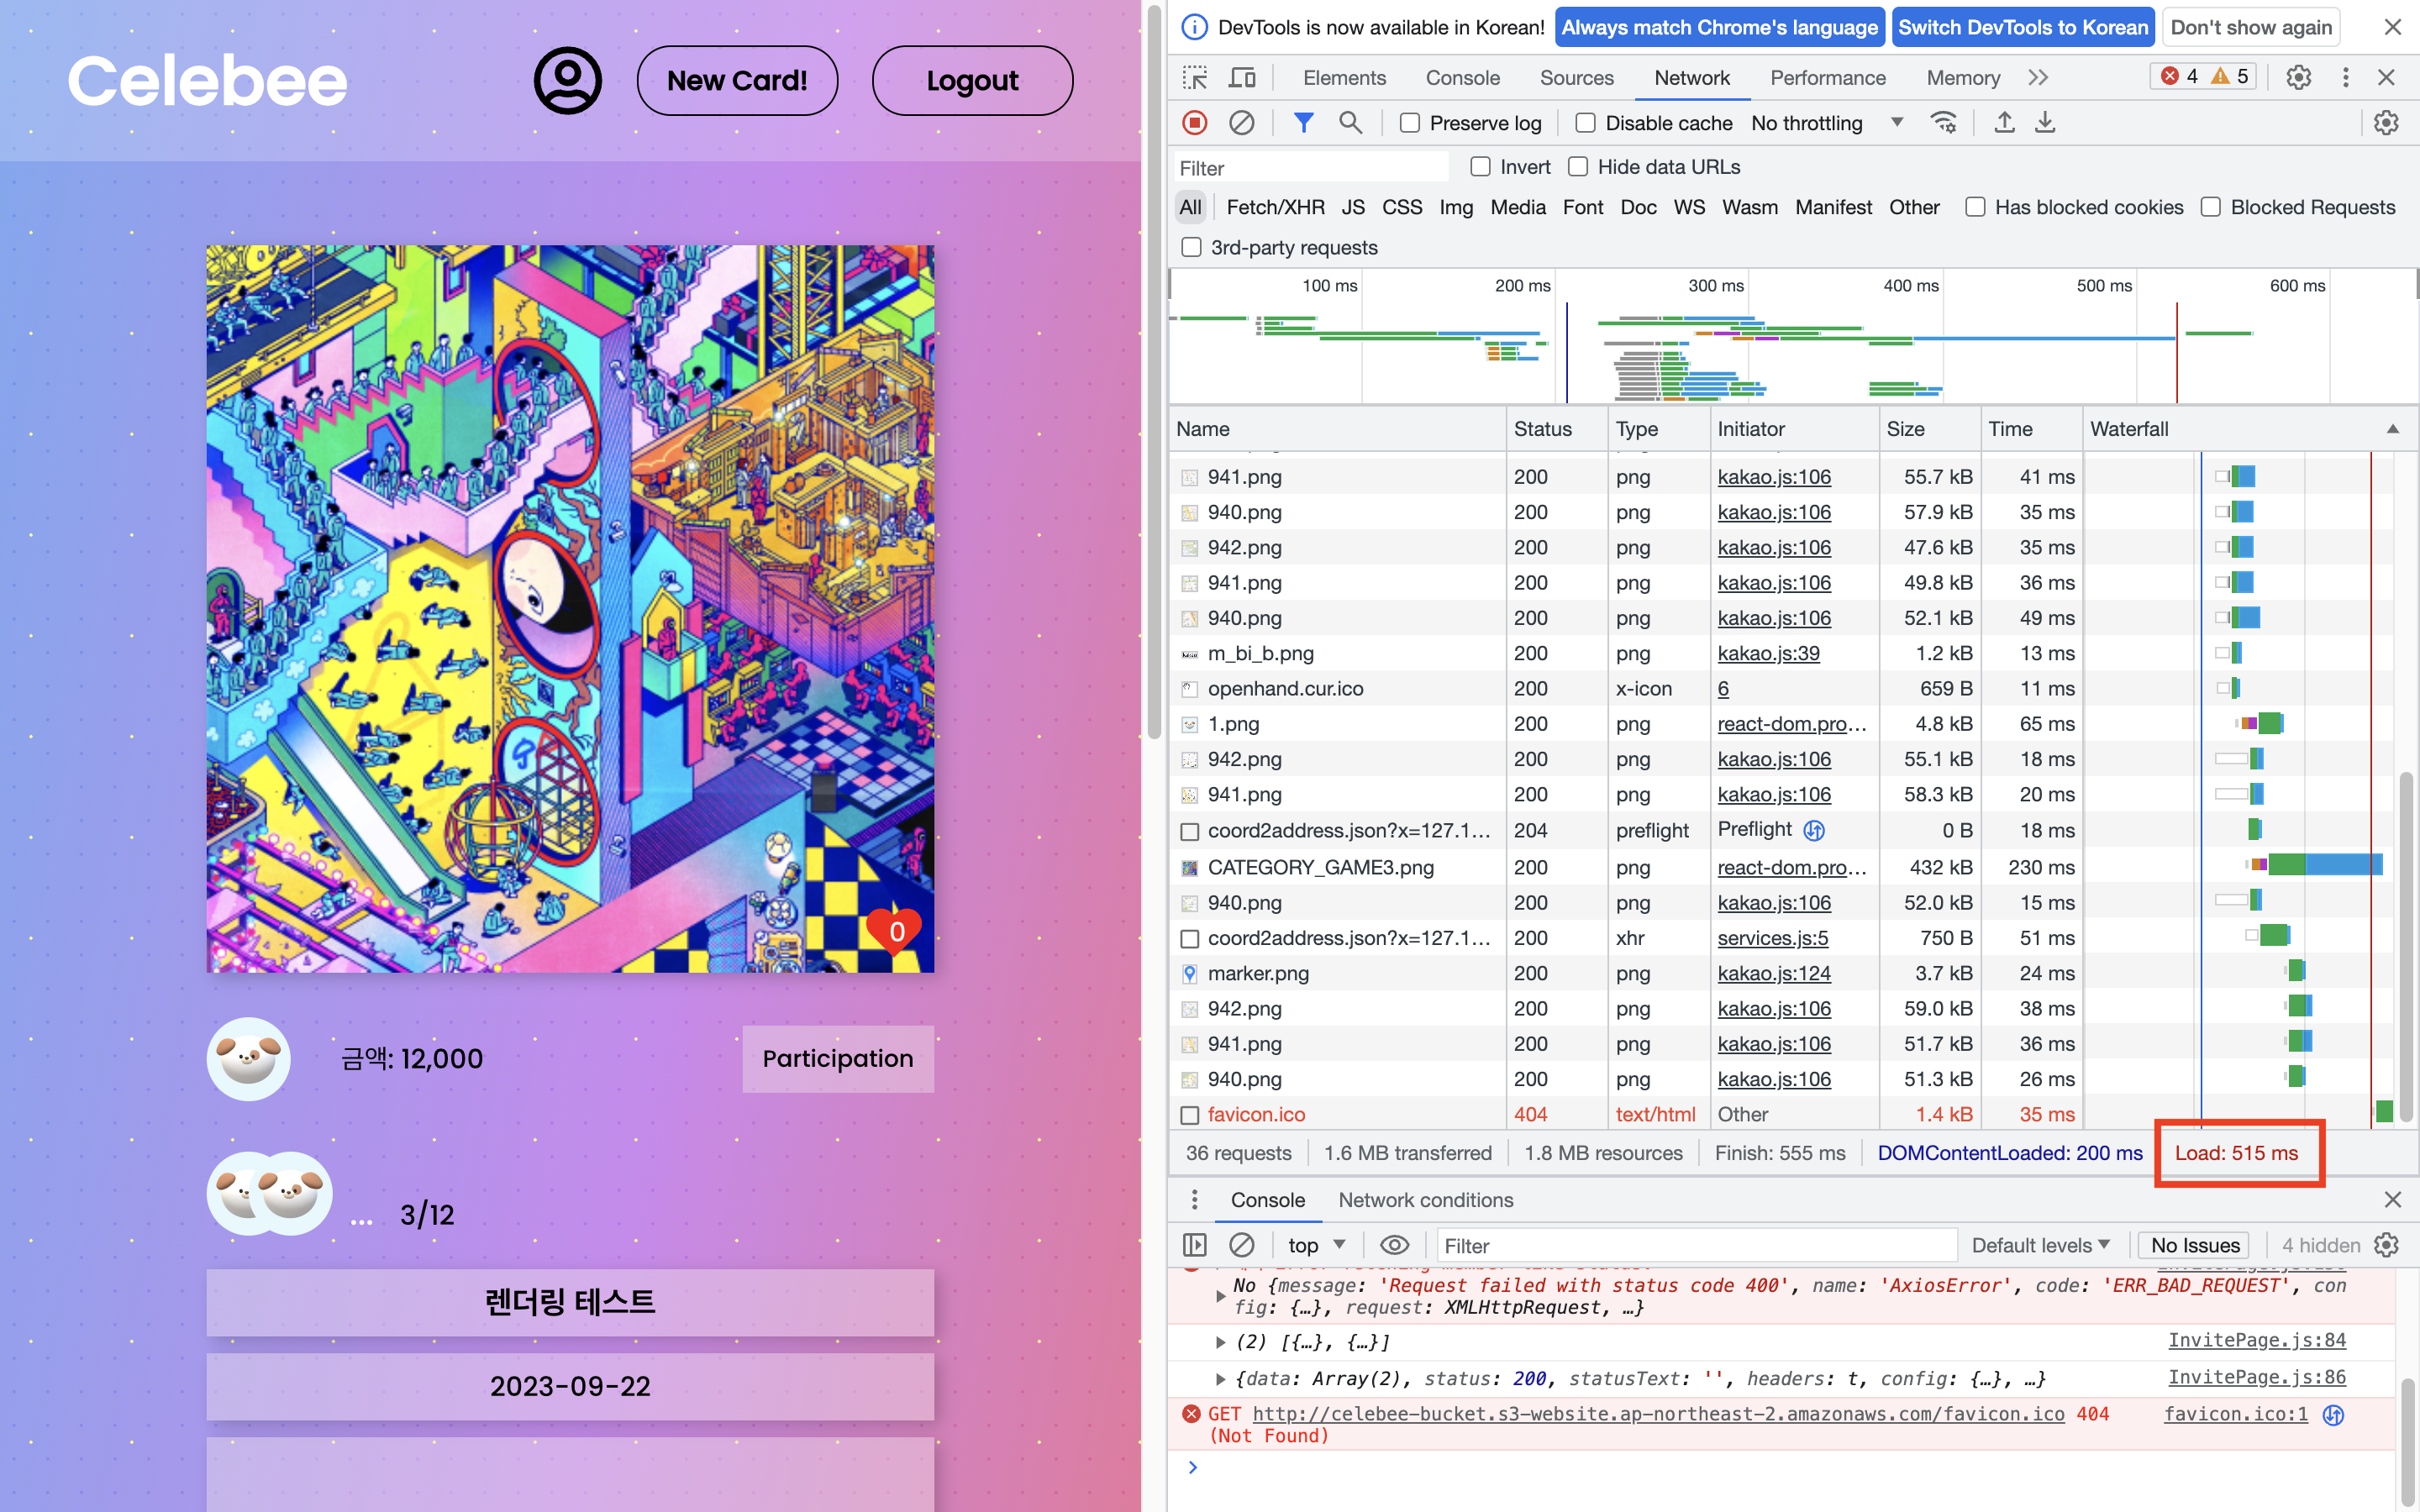Screen dimensions: 2420x1512
Task: Enable Preserve log checkbox
Action: coord(1410,123)
